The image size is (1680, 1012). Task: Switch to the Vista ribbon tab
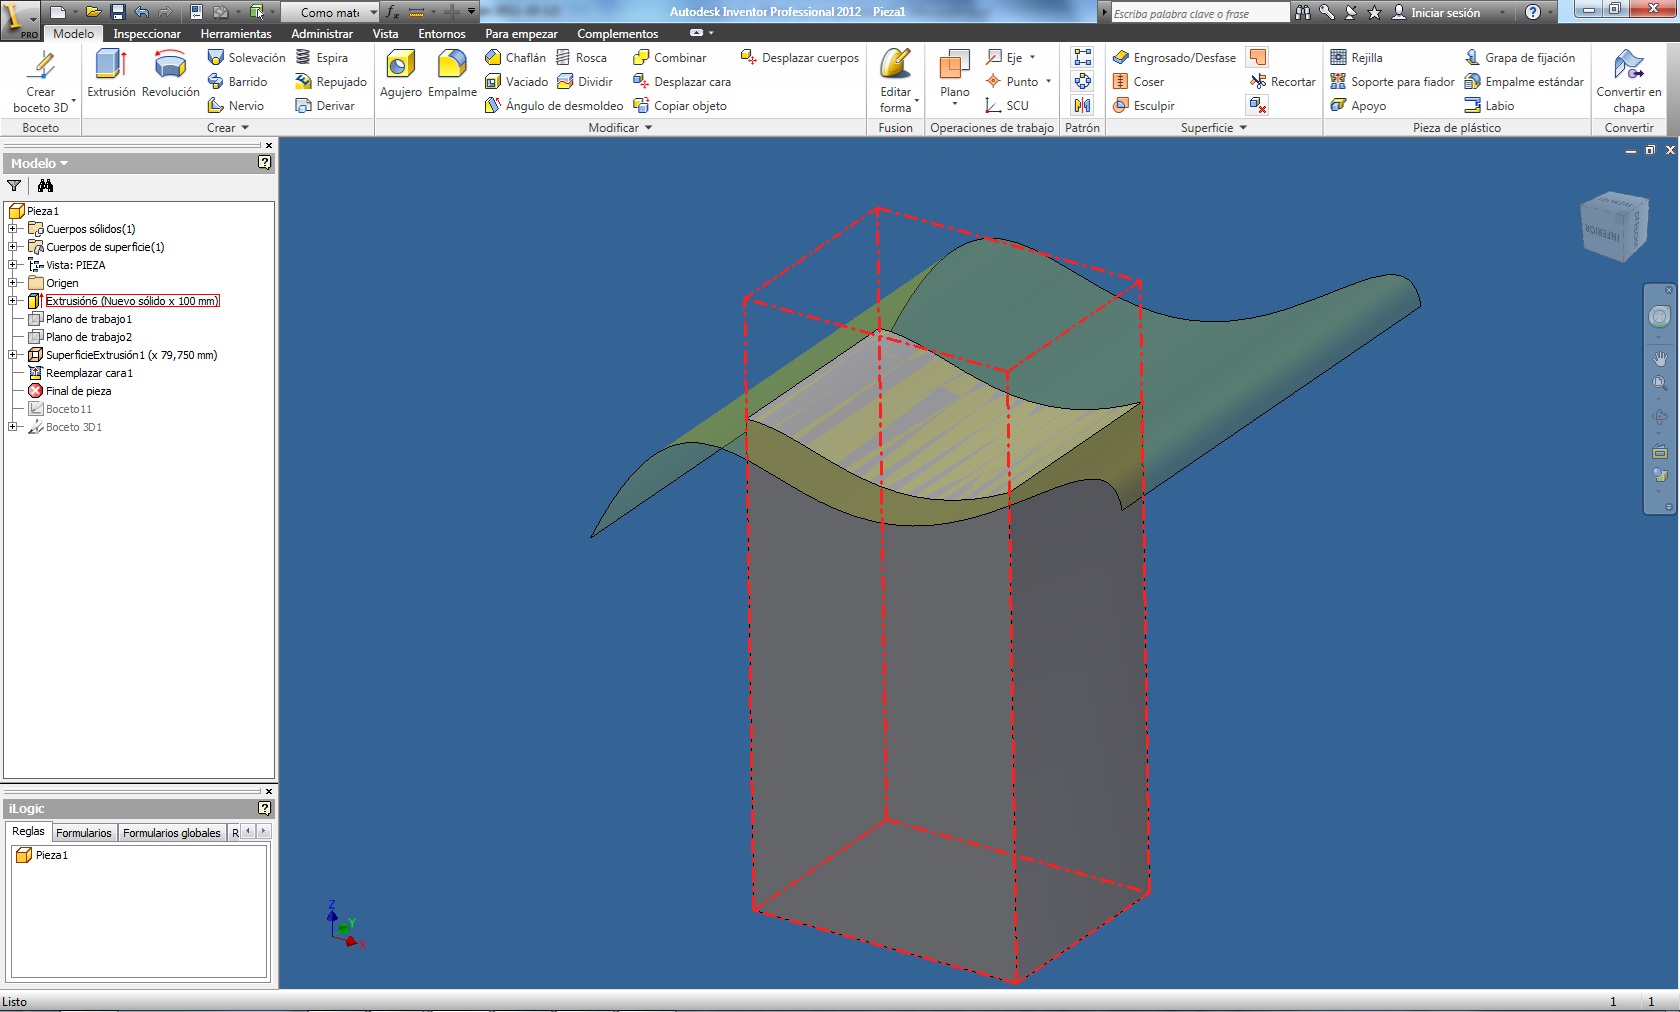tap(385, 34)
